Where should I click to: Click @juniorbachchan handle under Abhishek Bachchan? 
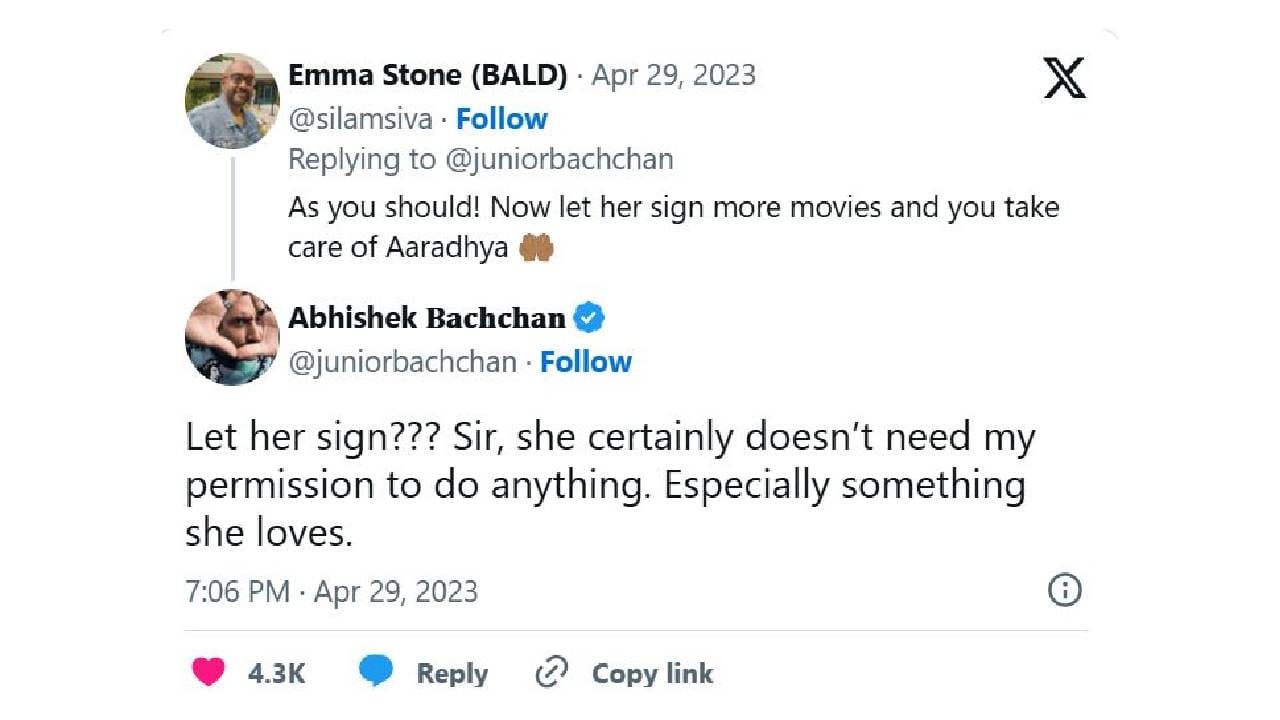[402, 362]
